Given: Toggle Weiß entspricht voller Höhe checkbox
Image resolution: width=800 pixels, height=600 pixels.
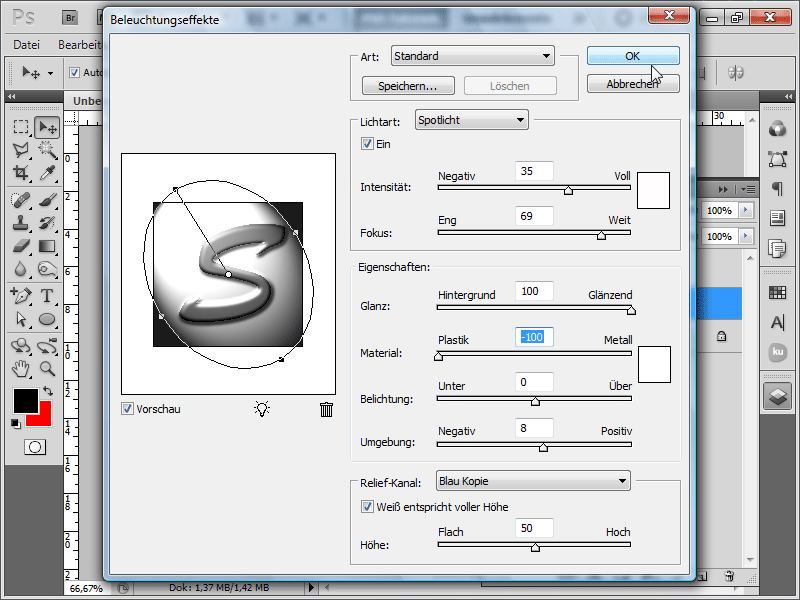Looking at the screenshot, I should pos(367,507).
